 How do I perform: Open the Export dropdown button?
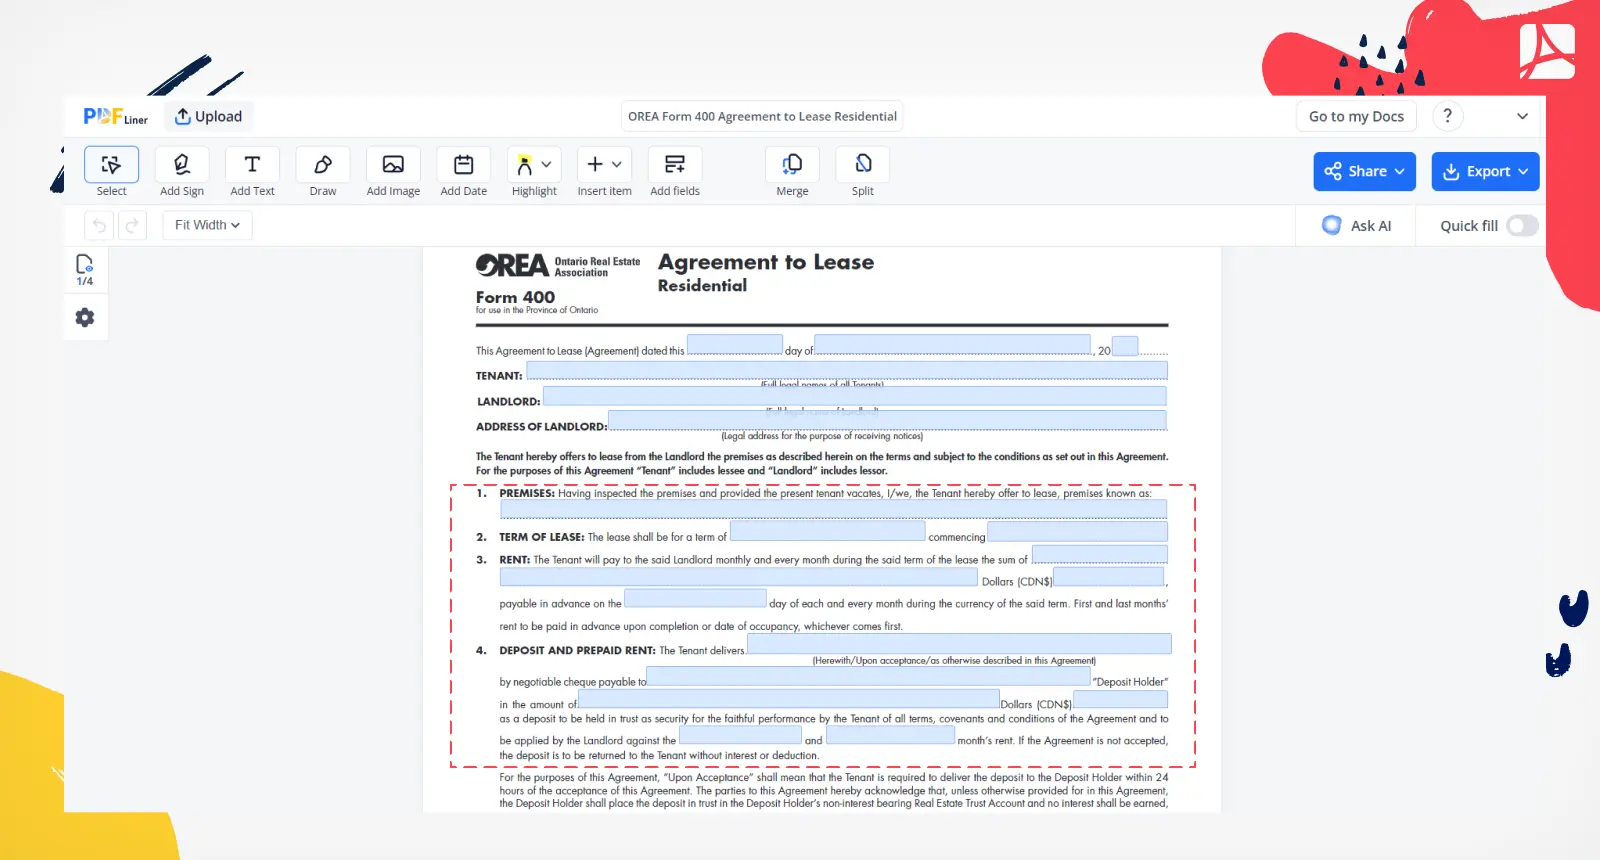click(1485, 171)
